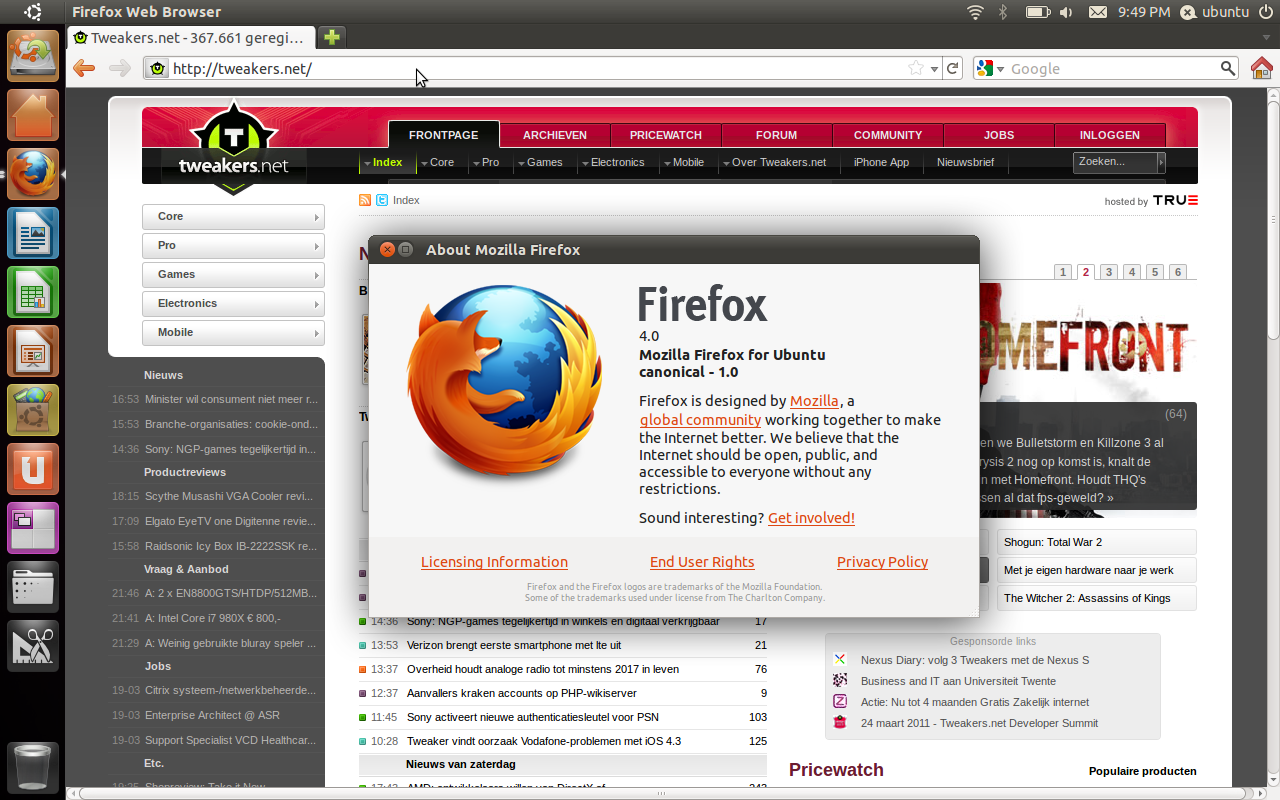The height and width of the screenshot is (800, 1280).
Task: Go to page 3 in the featured pager
Action: click(x=1109, y=272)
